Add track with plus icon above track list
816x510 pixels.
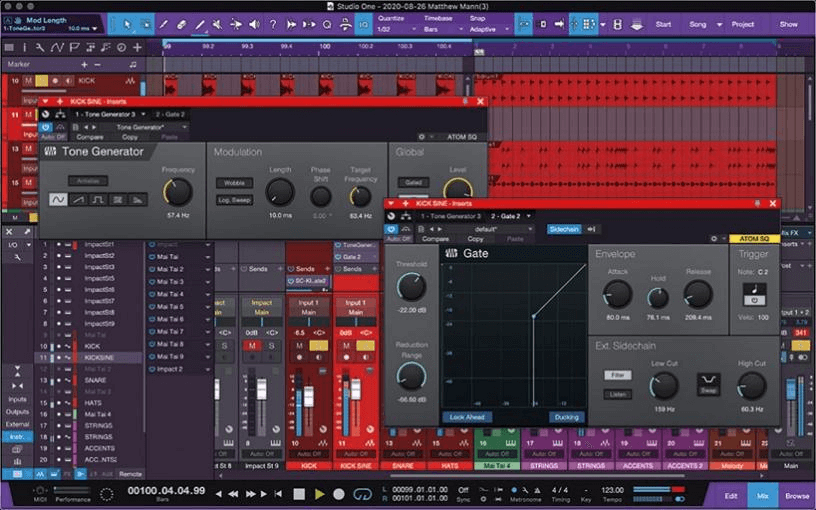137,47
